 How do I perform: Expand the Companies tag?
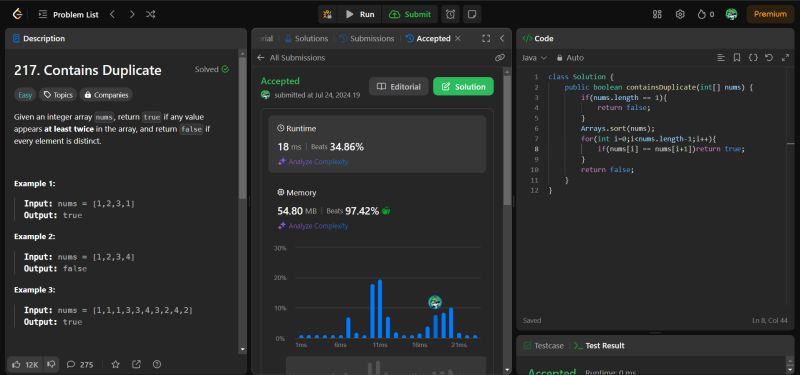[x=106, y=95]
